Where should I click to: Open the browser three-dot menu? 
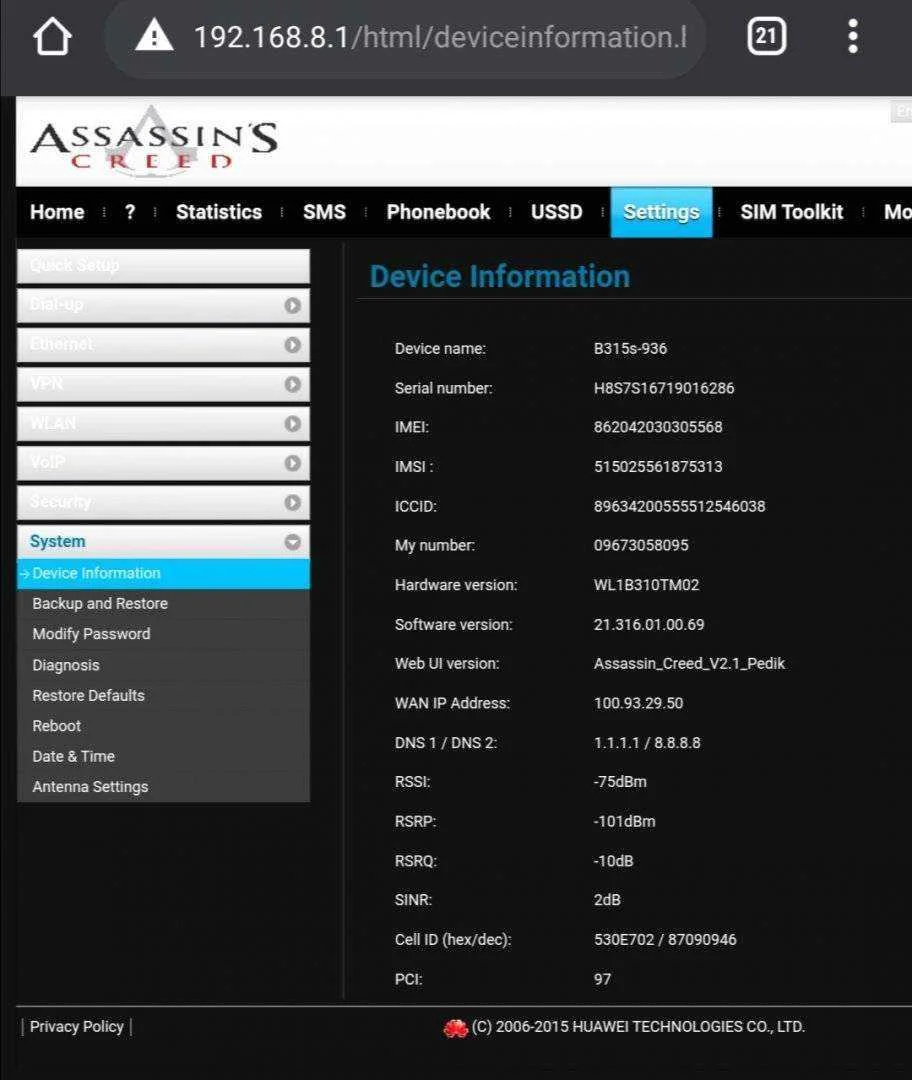(x=853, y=36)
